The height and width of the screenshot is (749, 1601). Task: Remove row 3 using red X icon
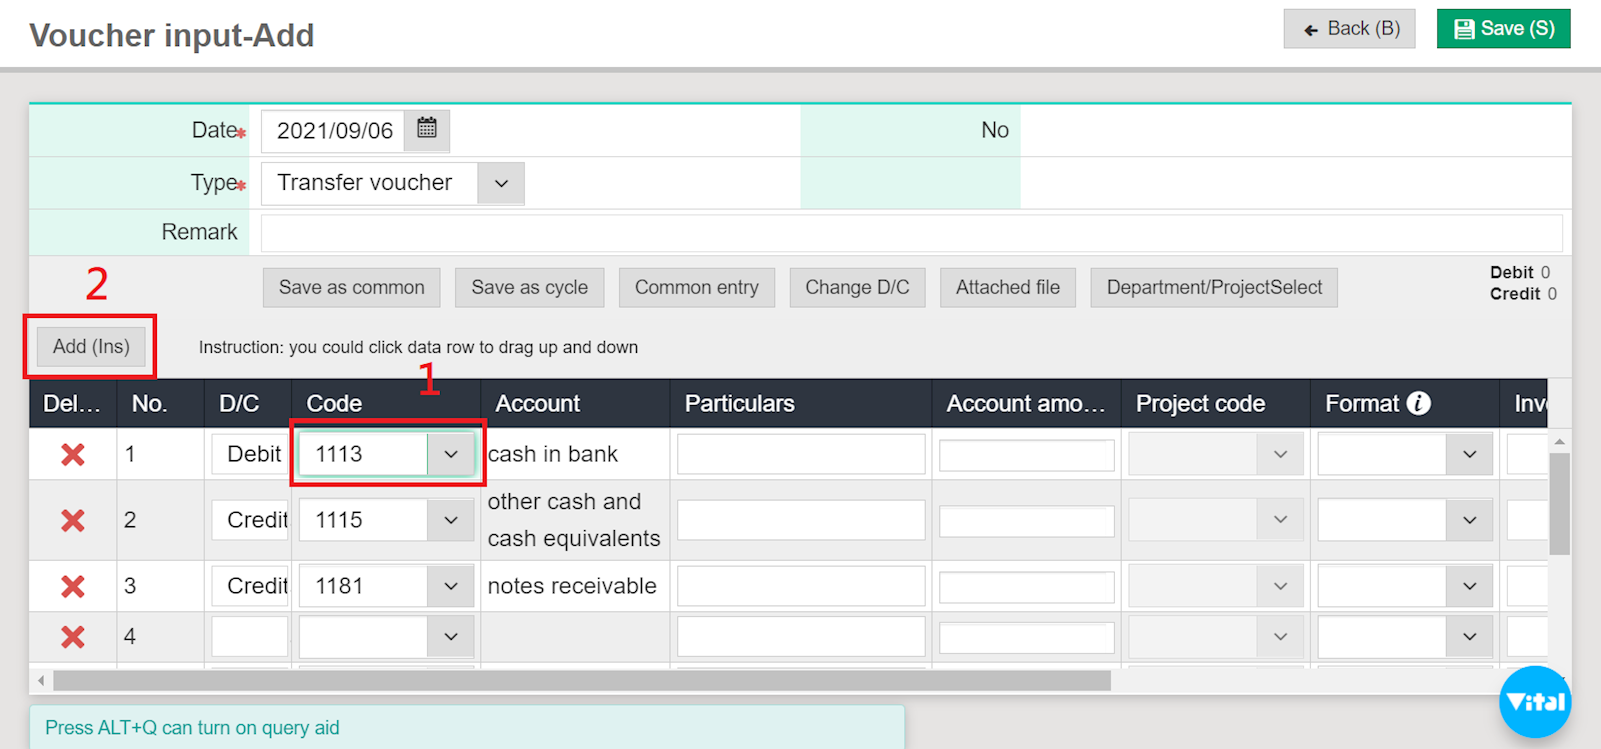click(x=72, y=586)
